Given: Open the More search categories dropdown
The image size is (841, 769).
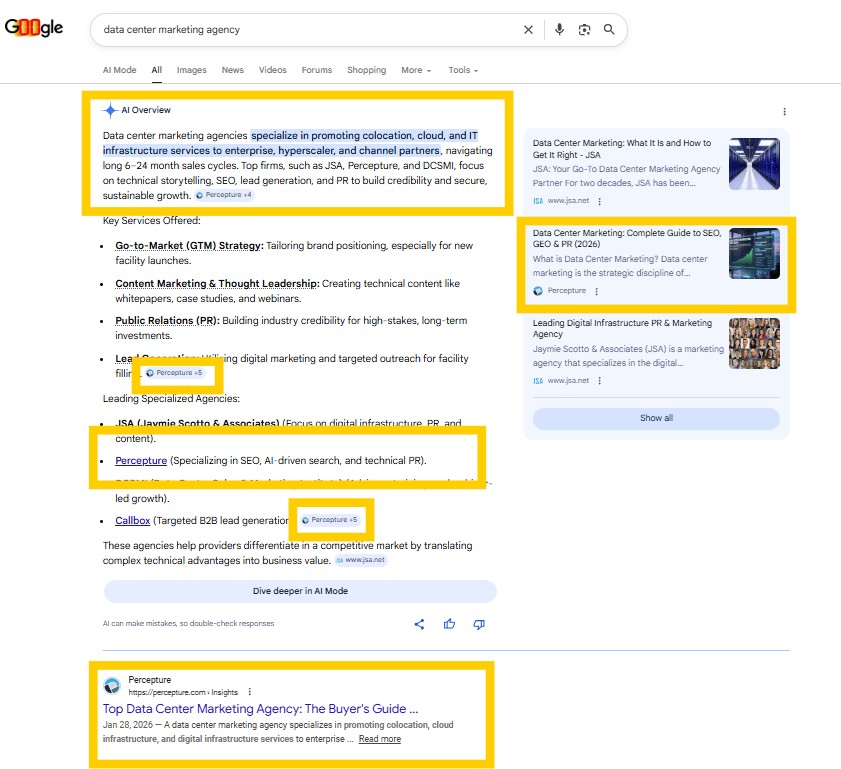Looking at the screenshot, I should [x=416, y=70].
